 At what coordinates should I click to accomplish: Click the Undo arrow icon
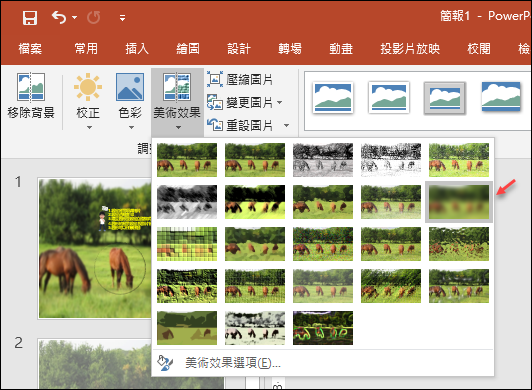coord(59,17)
